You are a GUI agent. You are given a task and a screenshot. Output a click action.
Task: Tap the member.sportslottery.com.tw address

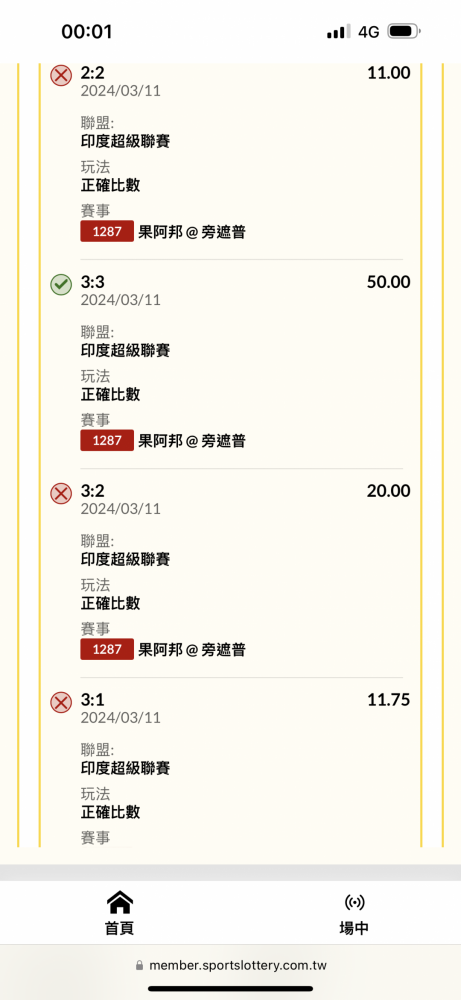(x=238, y=966)
